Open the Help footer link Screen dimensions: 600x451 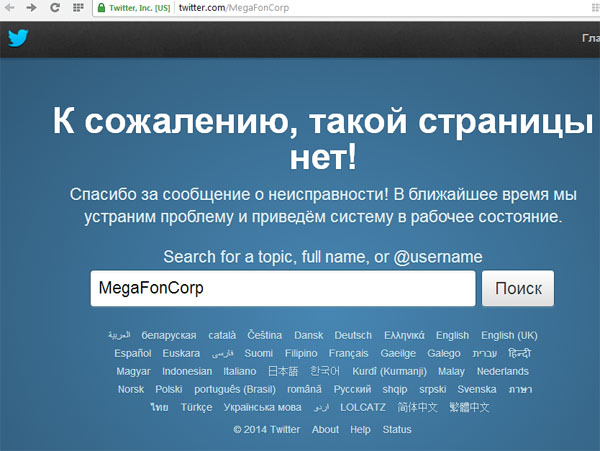[360, 430]
